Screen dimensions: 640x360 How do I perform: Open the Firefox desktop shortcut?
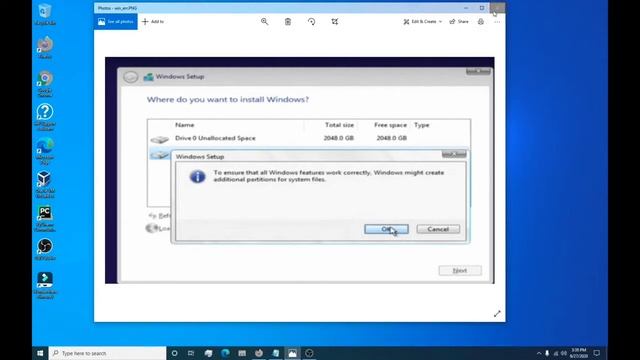click(x=45, y=48)
